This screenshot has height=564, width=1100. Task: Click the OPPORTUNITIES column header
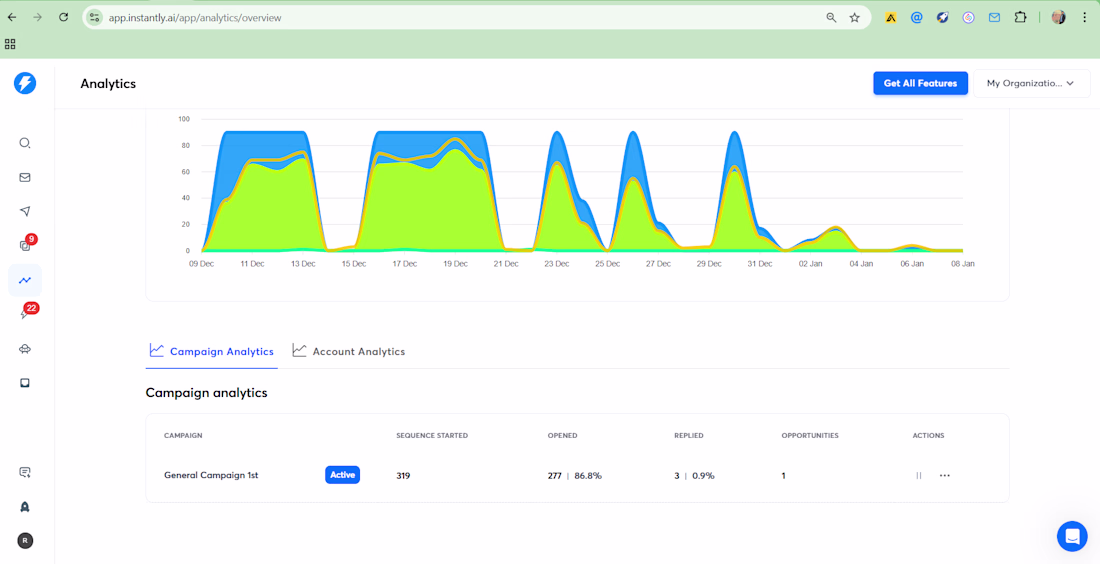(x=810, y=436)
